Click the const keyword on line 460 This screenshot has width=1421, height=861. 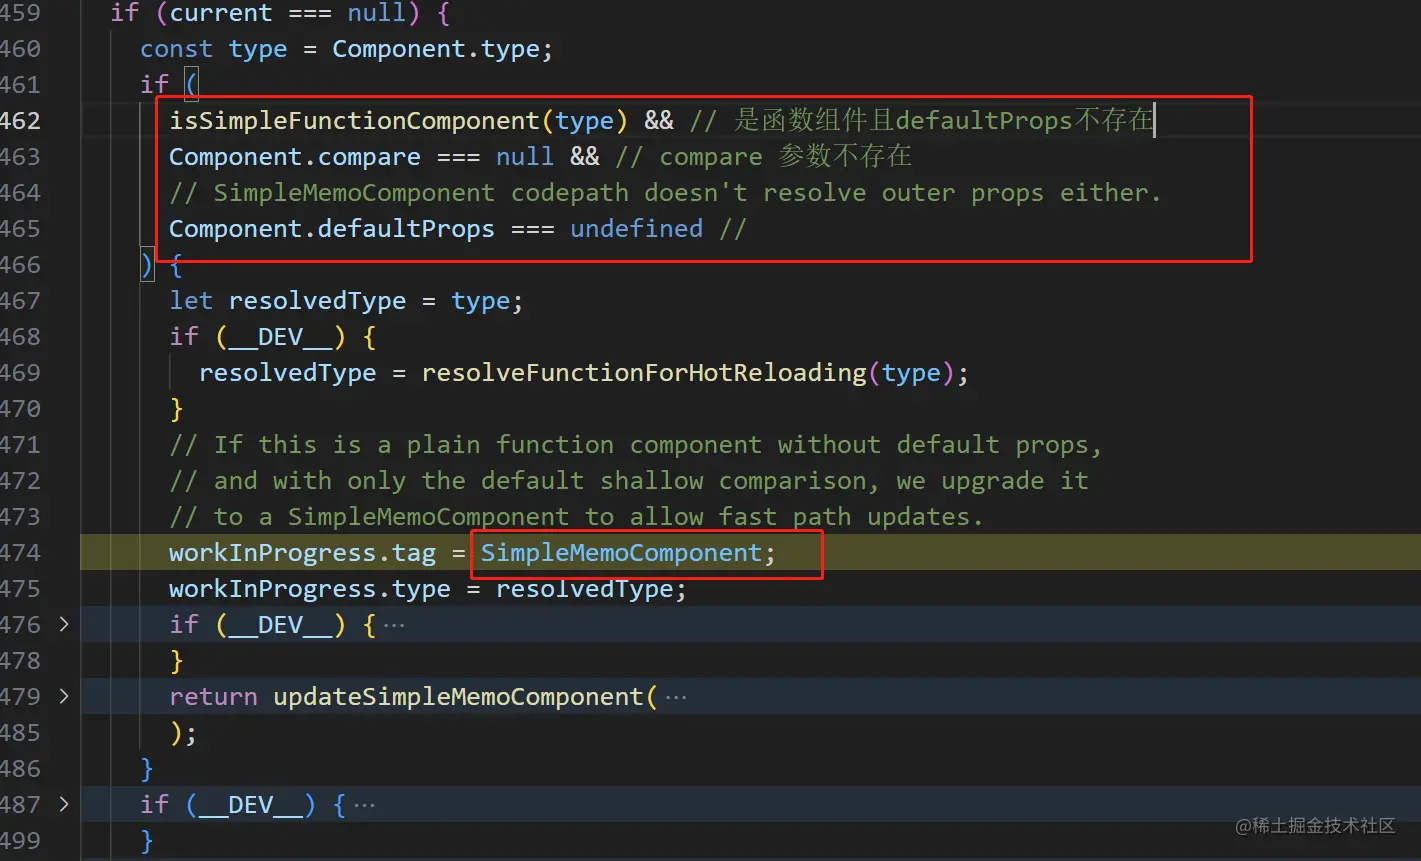[176, 48]
